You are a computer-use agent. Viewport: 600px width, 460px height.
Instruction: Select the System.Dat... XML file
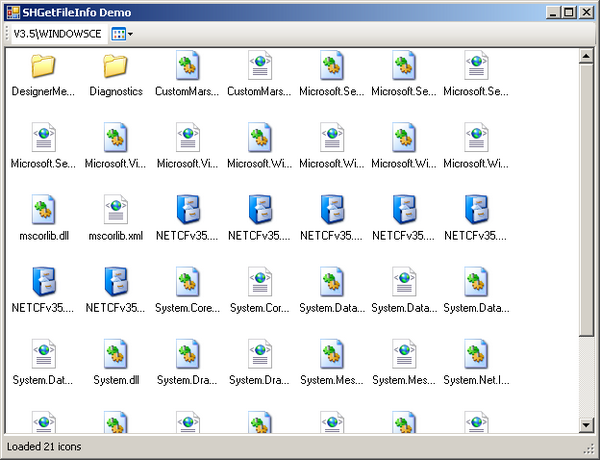click(43, 363)
